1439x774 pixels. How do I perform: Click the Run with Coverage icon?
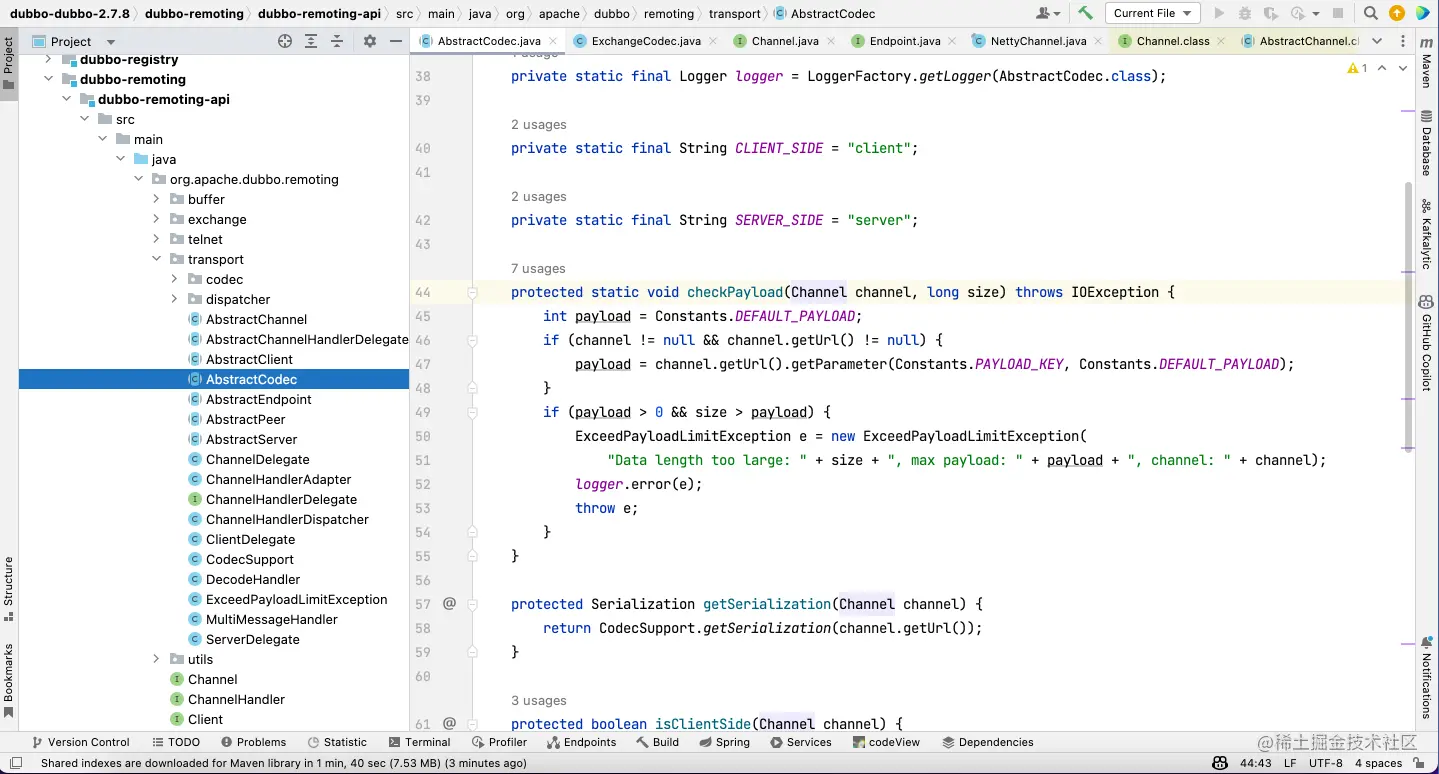pos(1271,13)
